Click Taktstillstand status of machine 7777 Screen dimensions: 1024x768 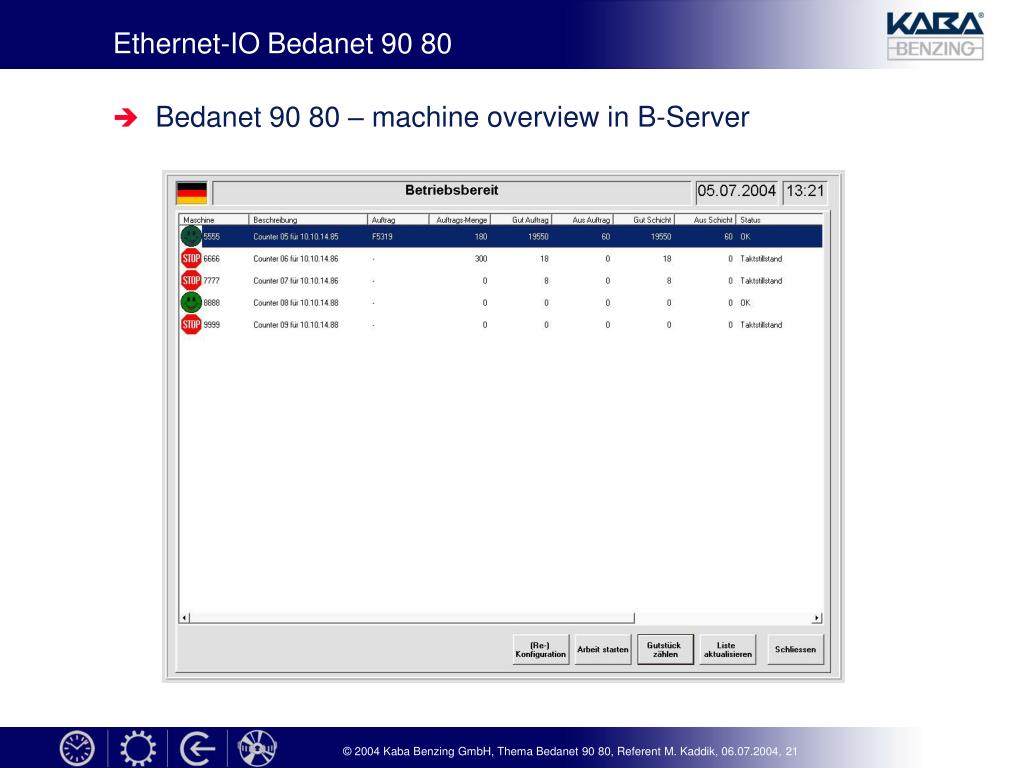[x=761, y=281]
